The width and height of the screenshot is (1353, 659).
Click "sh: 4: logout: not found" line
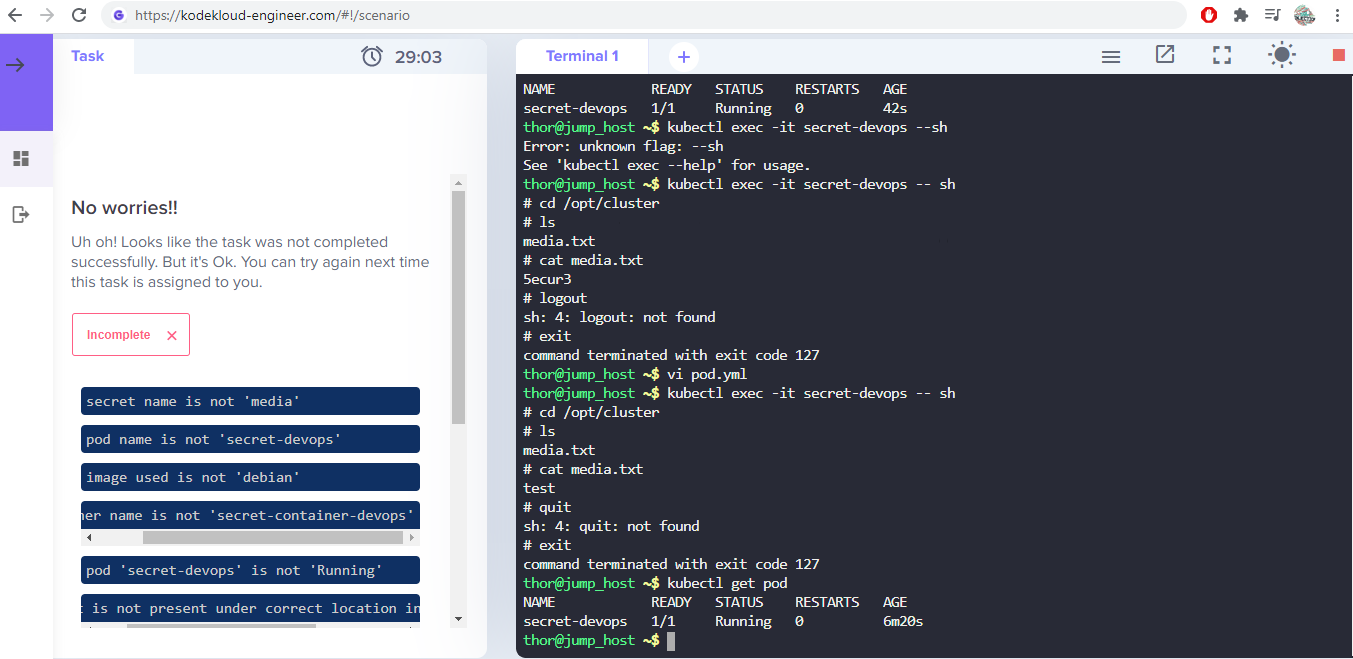(x=619, y=317)
